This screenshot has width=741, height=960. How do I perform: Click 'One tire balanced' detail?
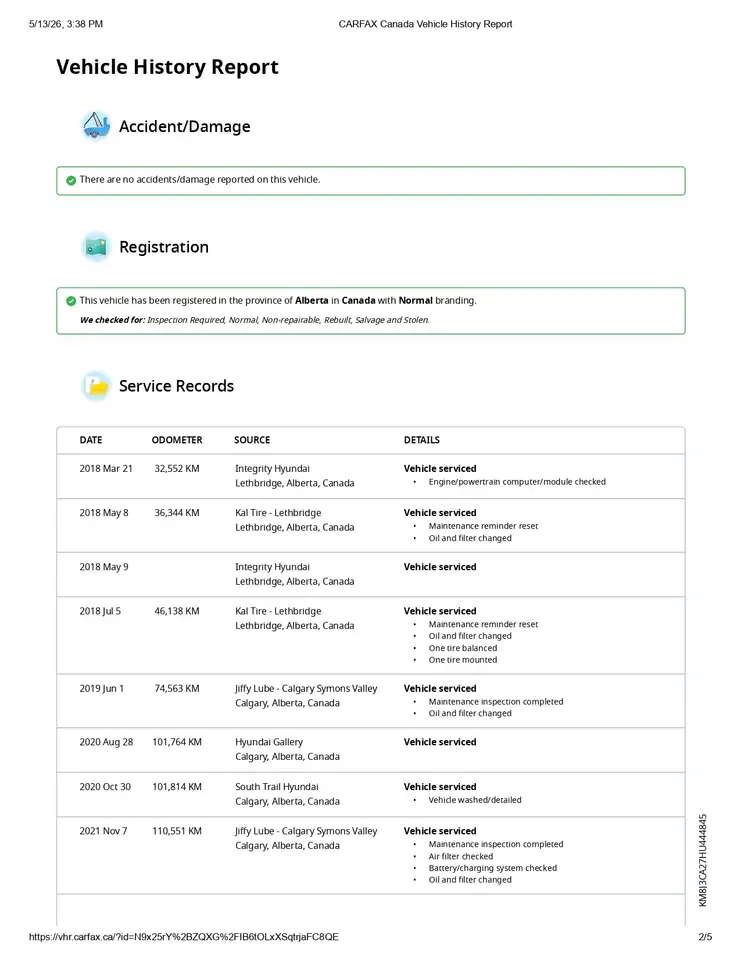462,648
